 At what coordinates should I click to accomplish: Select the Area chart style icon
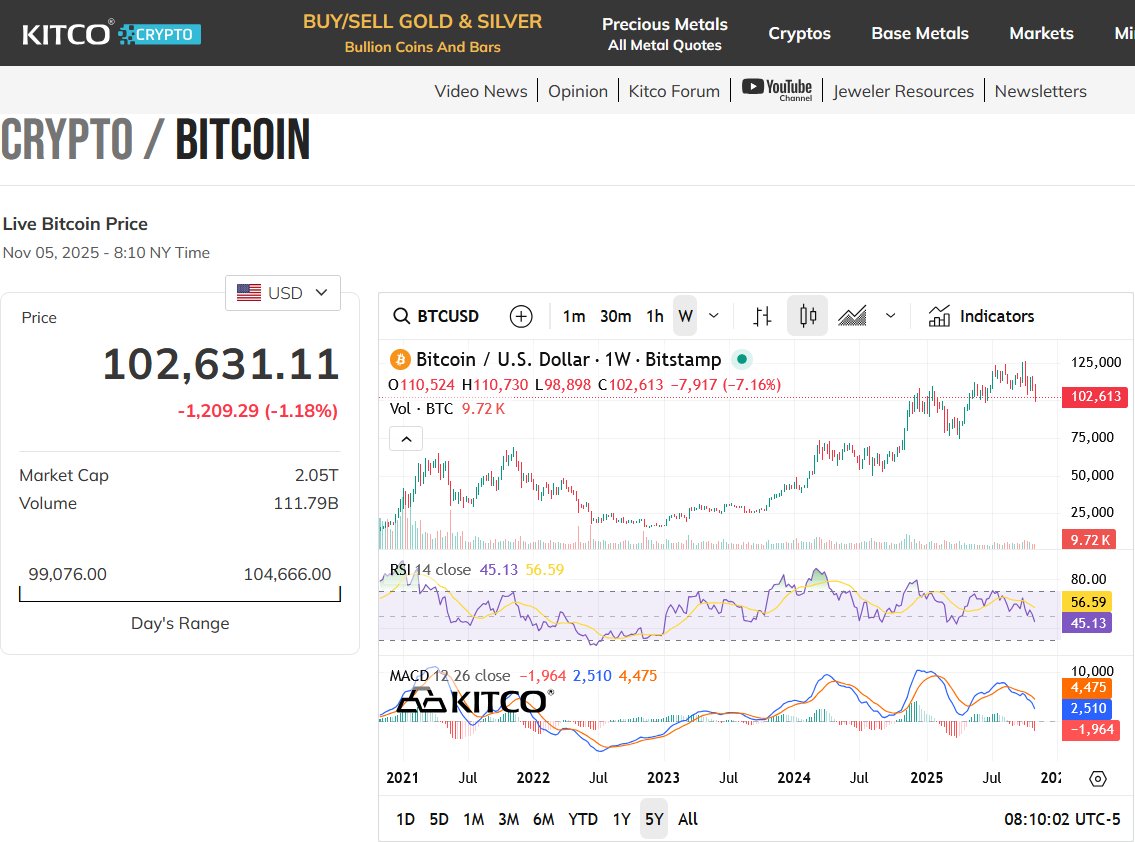(852, 316)
